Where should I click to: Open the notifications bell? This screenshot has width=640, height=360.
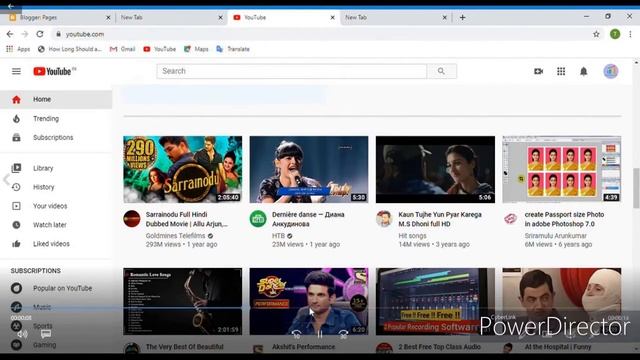[x=584, y=71]
